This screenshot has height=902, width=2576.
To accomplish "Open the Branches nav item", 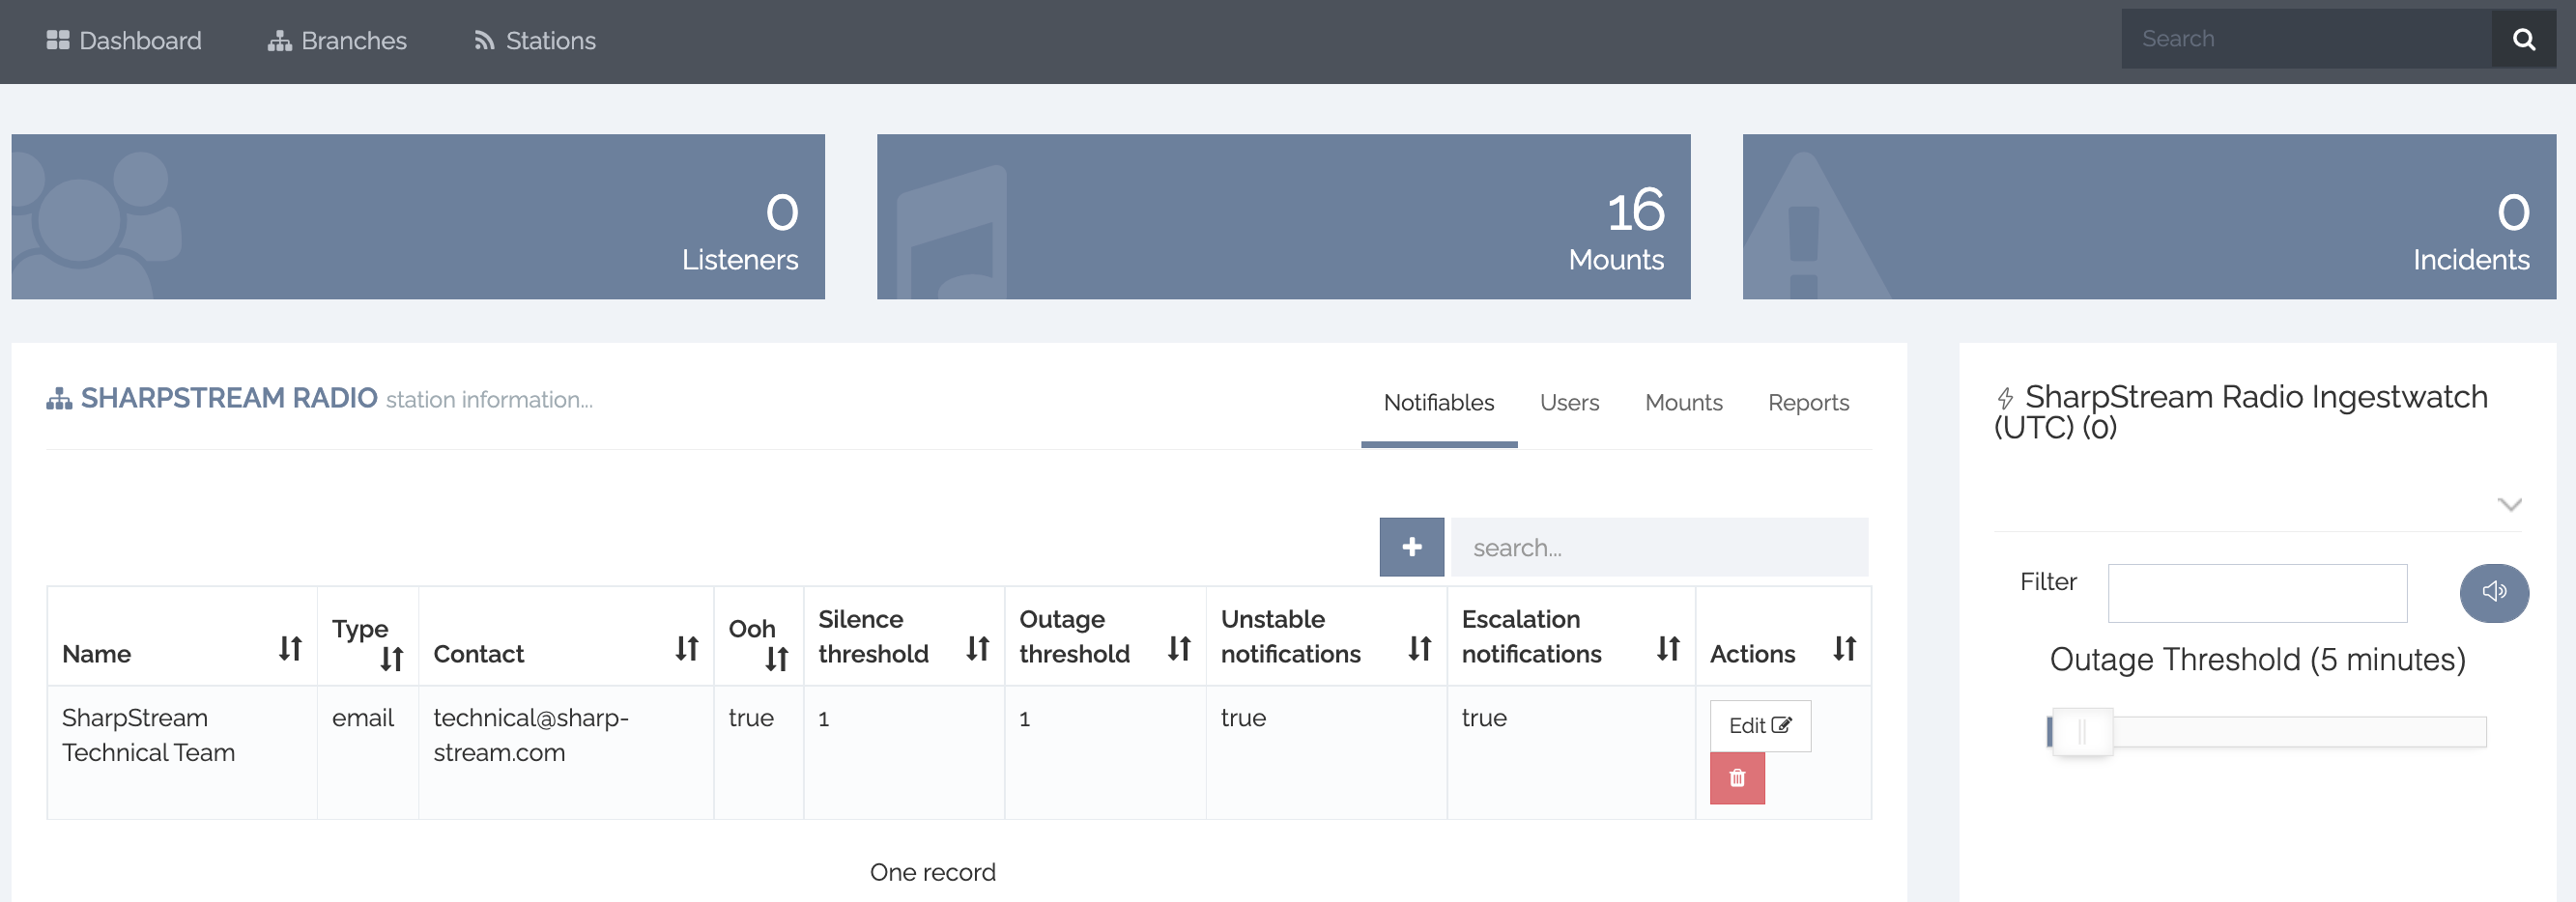I will coord(337,40).
